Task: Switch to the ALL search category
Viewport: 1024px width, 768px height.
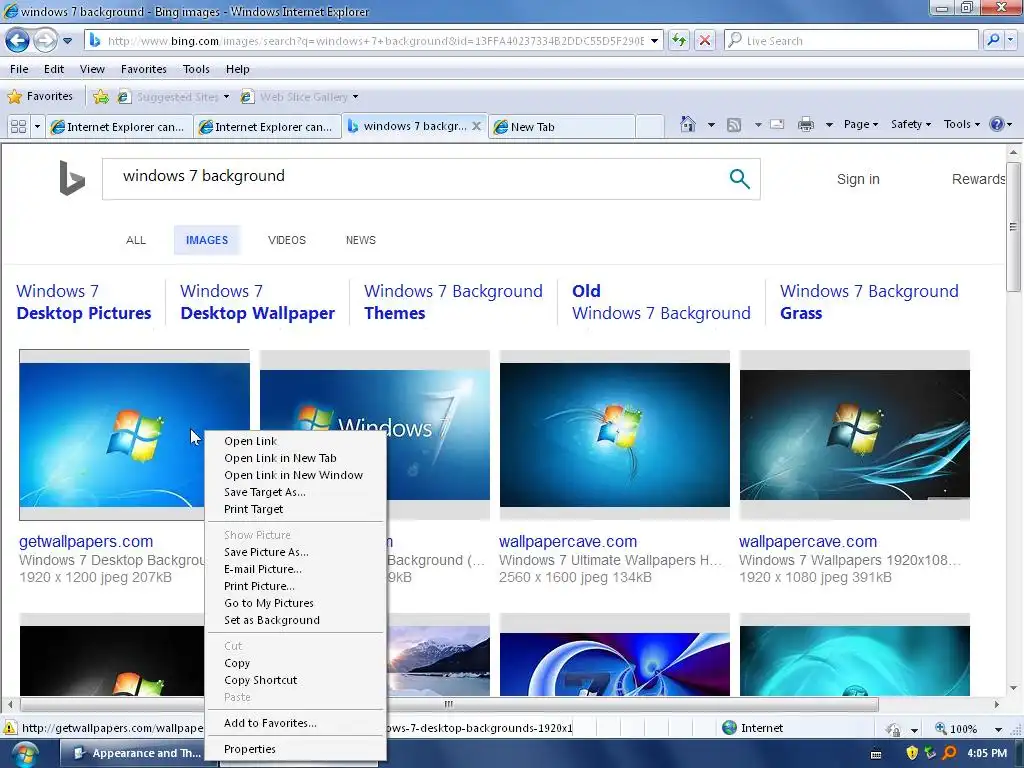Action: pos(136,240)
